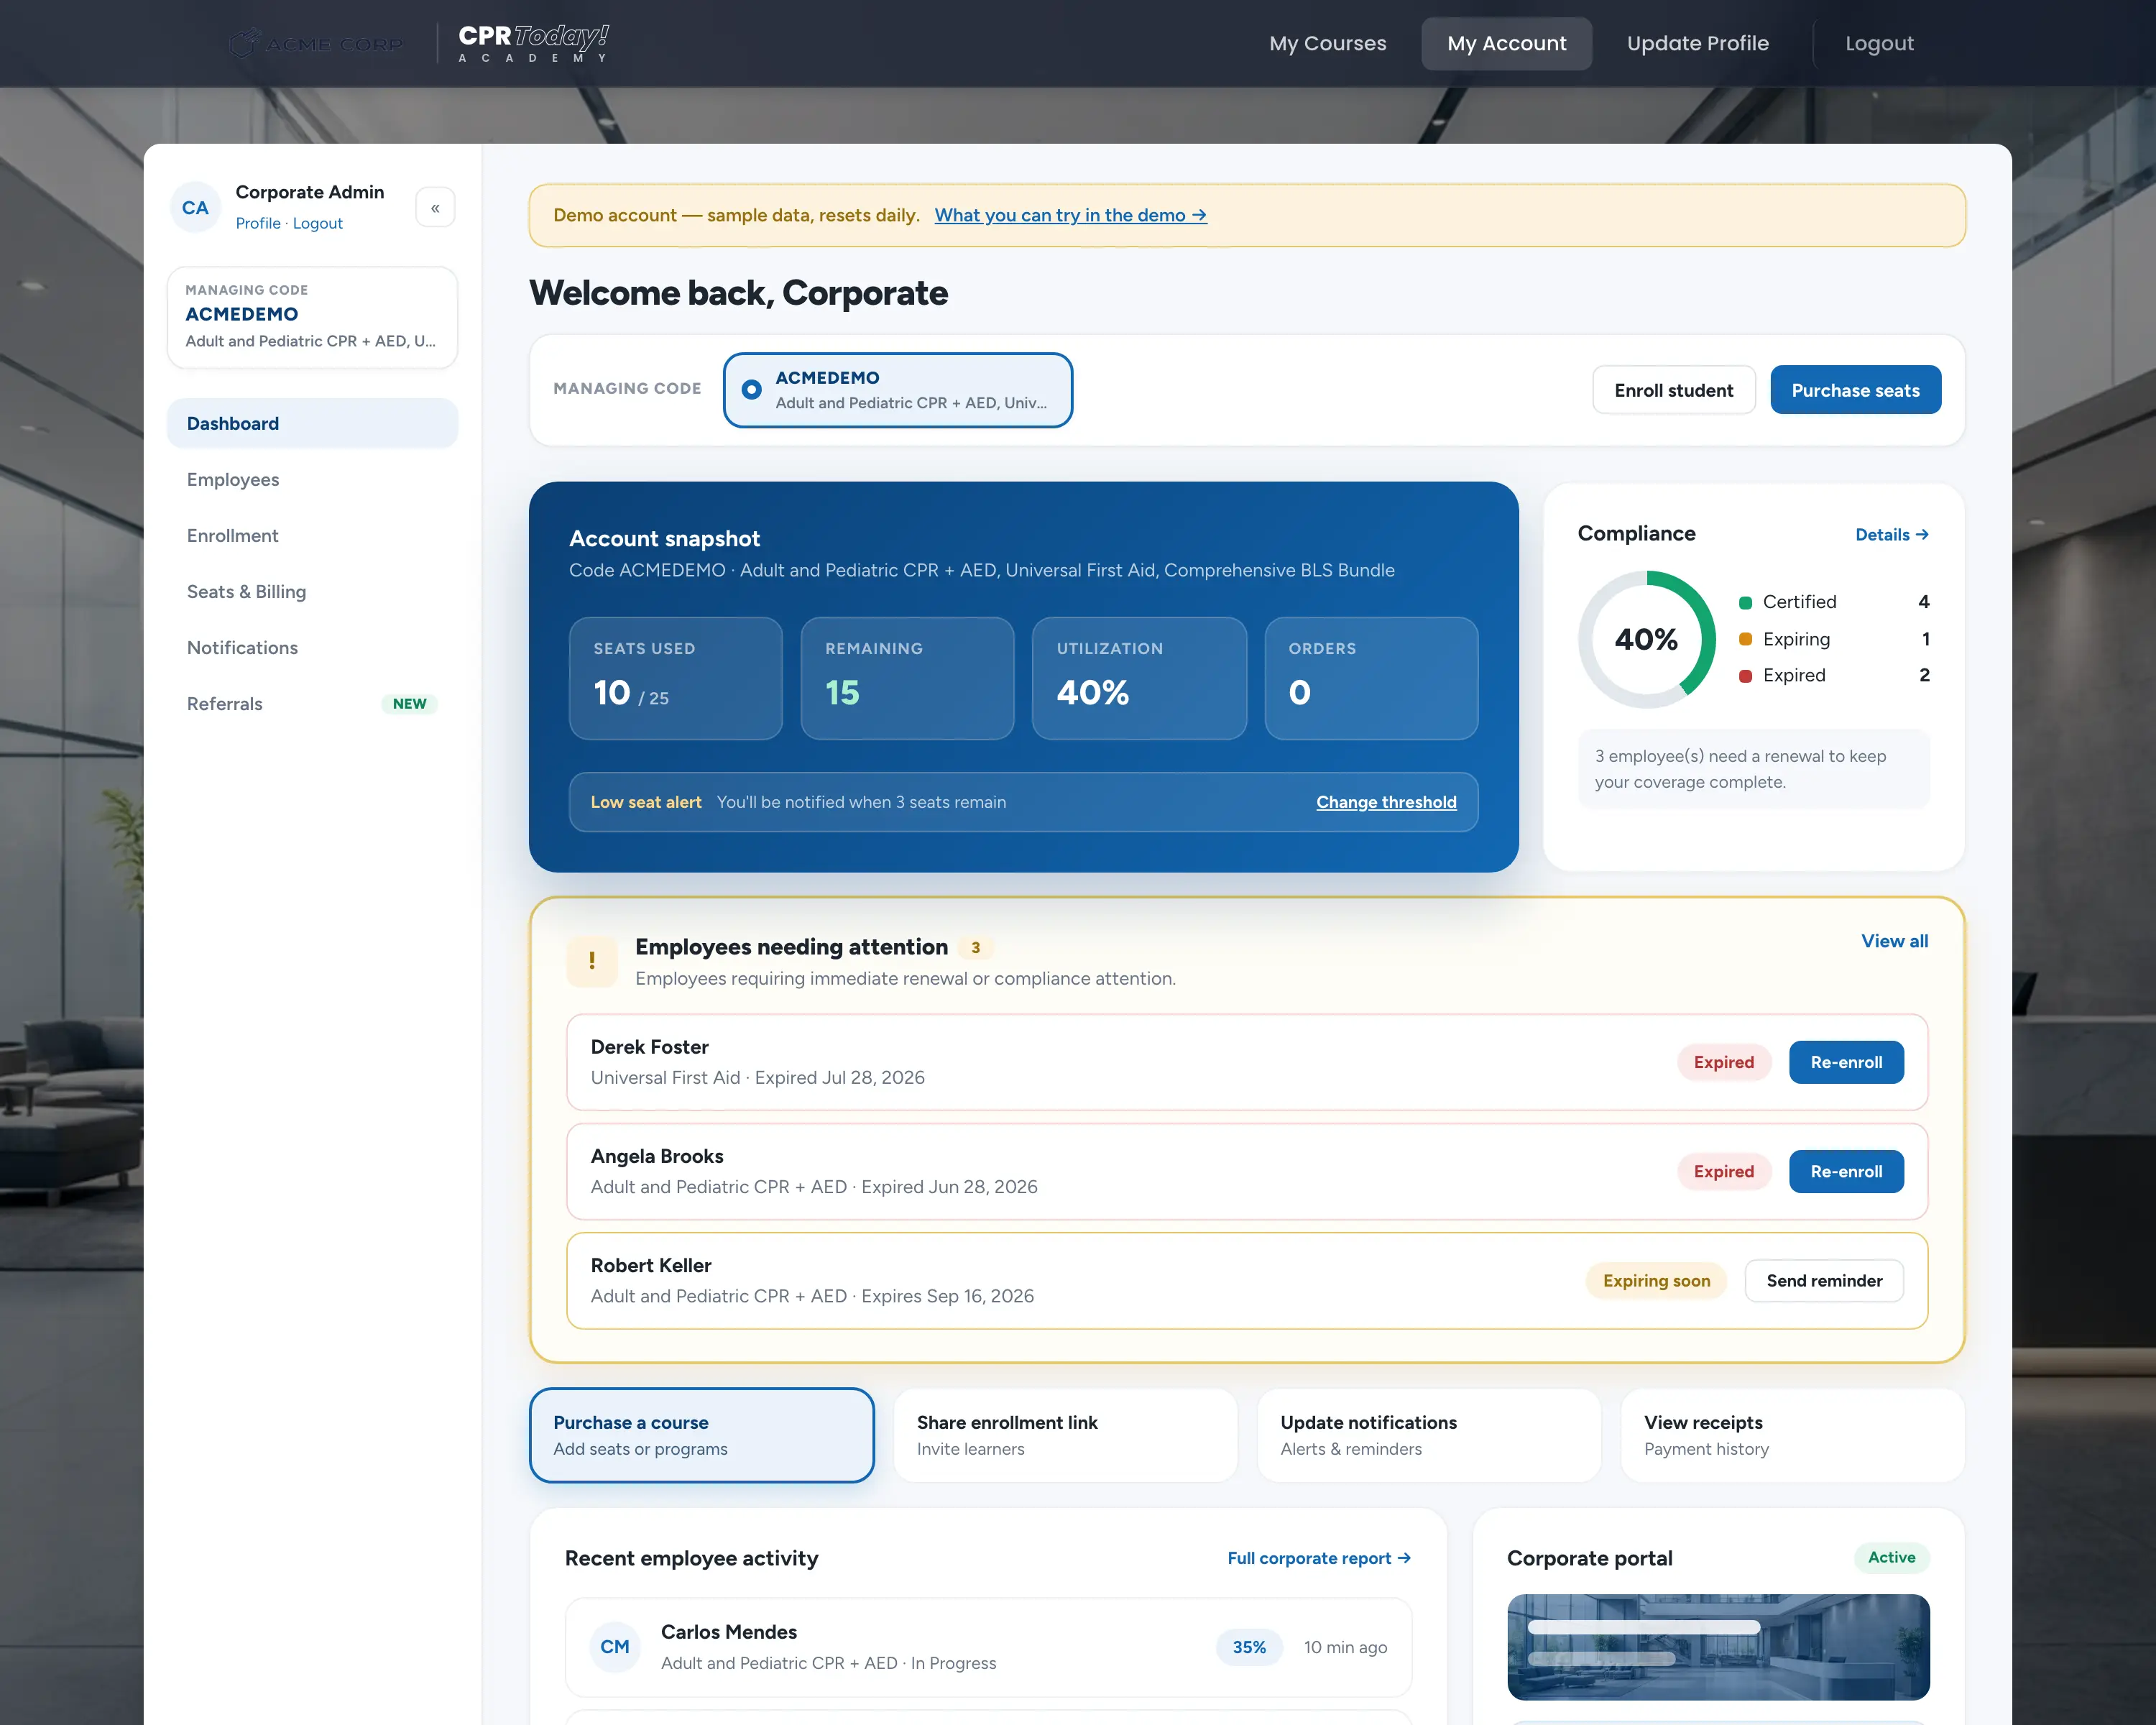Click the Seats Used stat tile
The image size is (2156, 1725).
(675, 678)
